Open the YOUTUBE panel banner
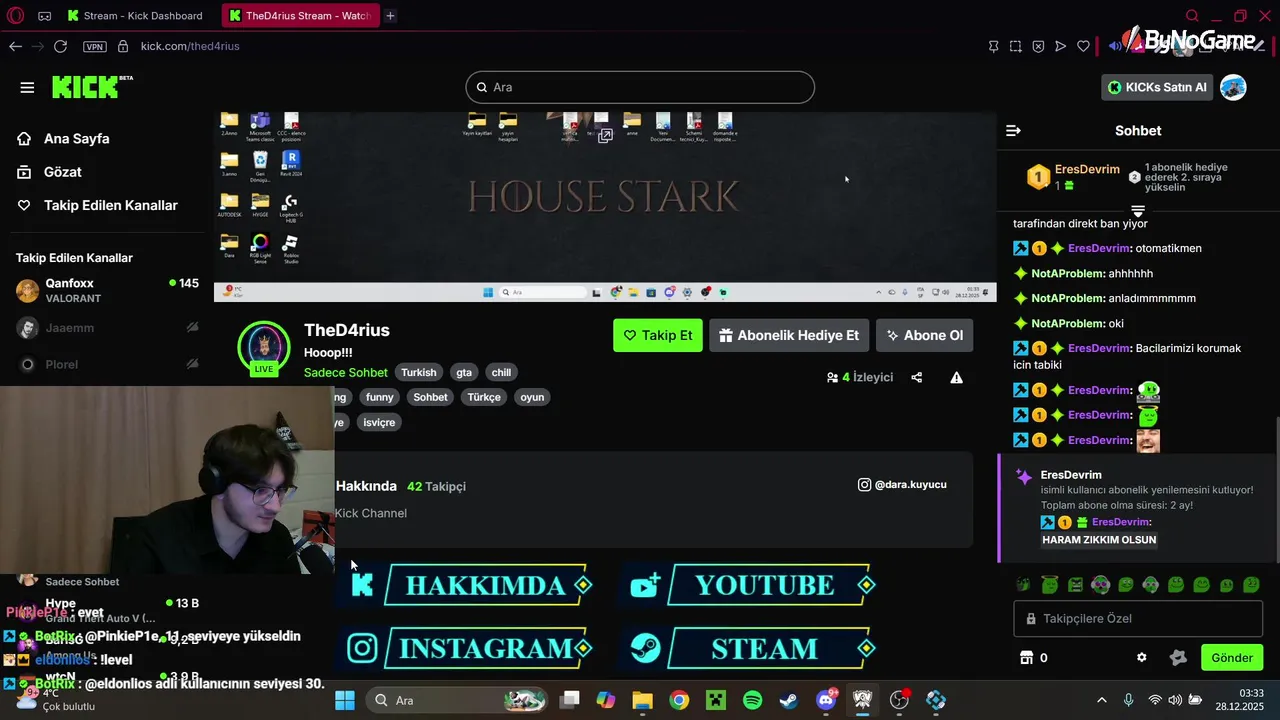1280x720 pixels. 753,585
